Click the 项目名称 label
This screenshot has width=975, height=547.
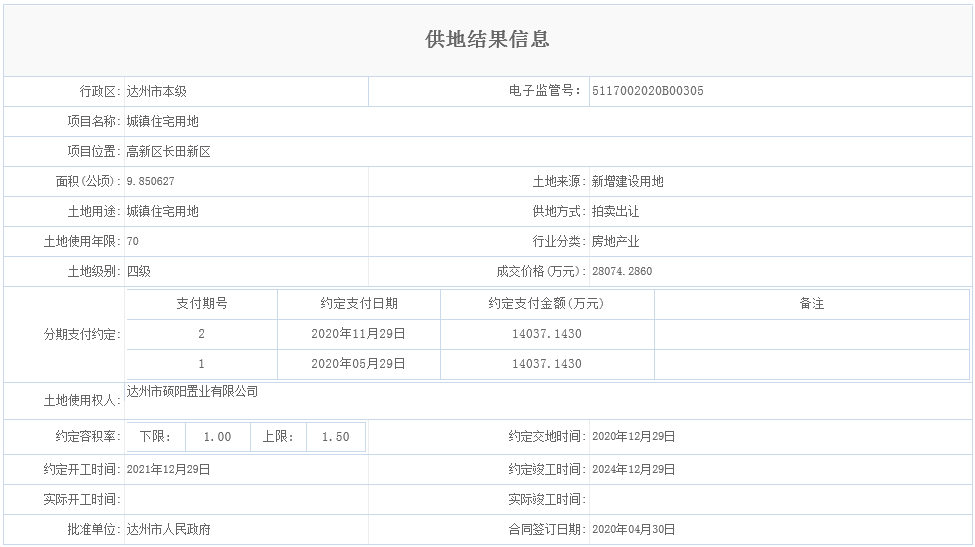coord(93,121)
